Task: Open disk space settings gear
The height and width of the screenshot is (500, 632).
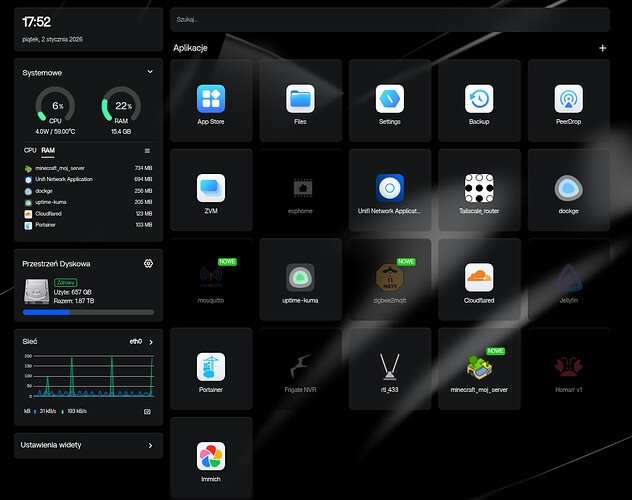Action: tap(148, 263)
